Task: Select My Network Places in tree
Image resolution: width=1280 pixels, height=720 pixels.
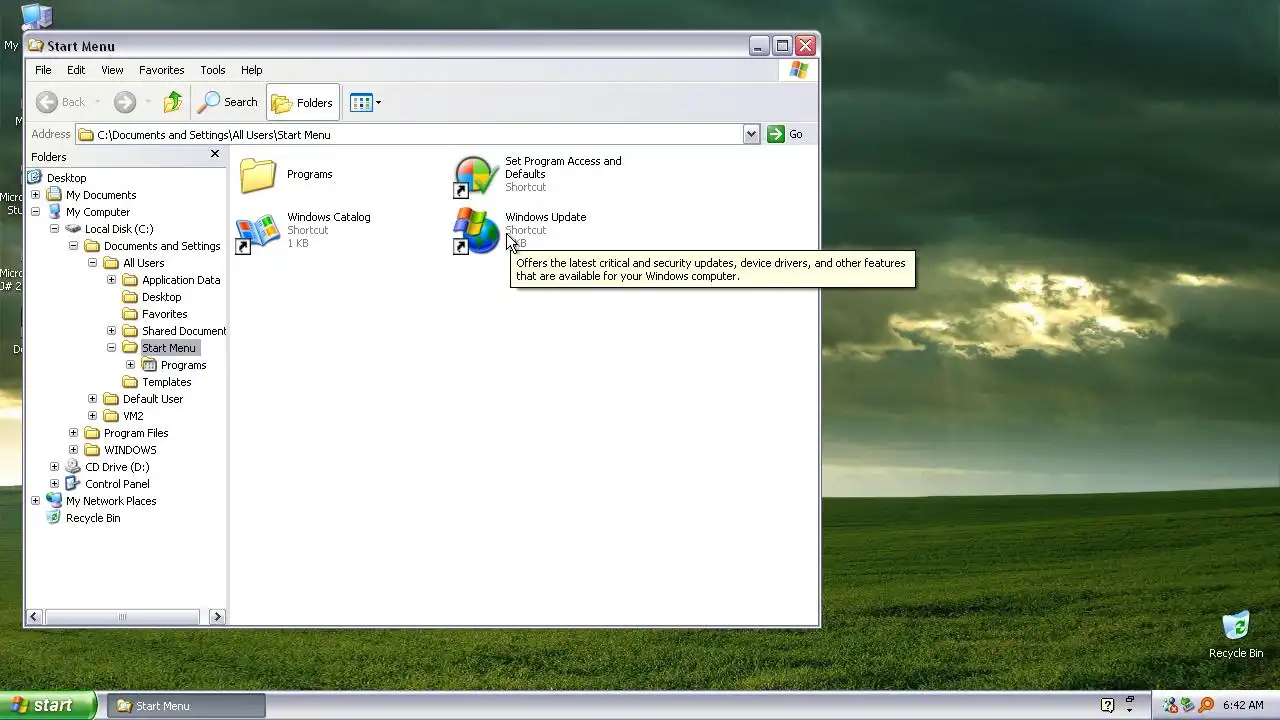Action: coord(111,501)
